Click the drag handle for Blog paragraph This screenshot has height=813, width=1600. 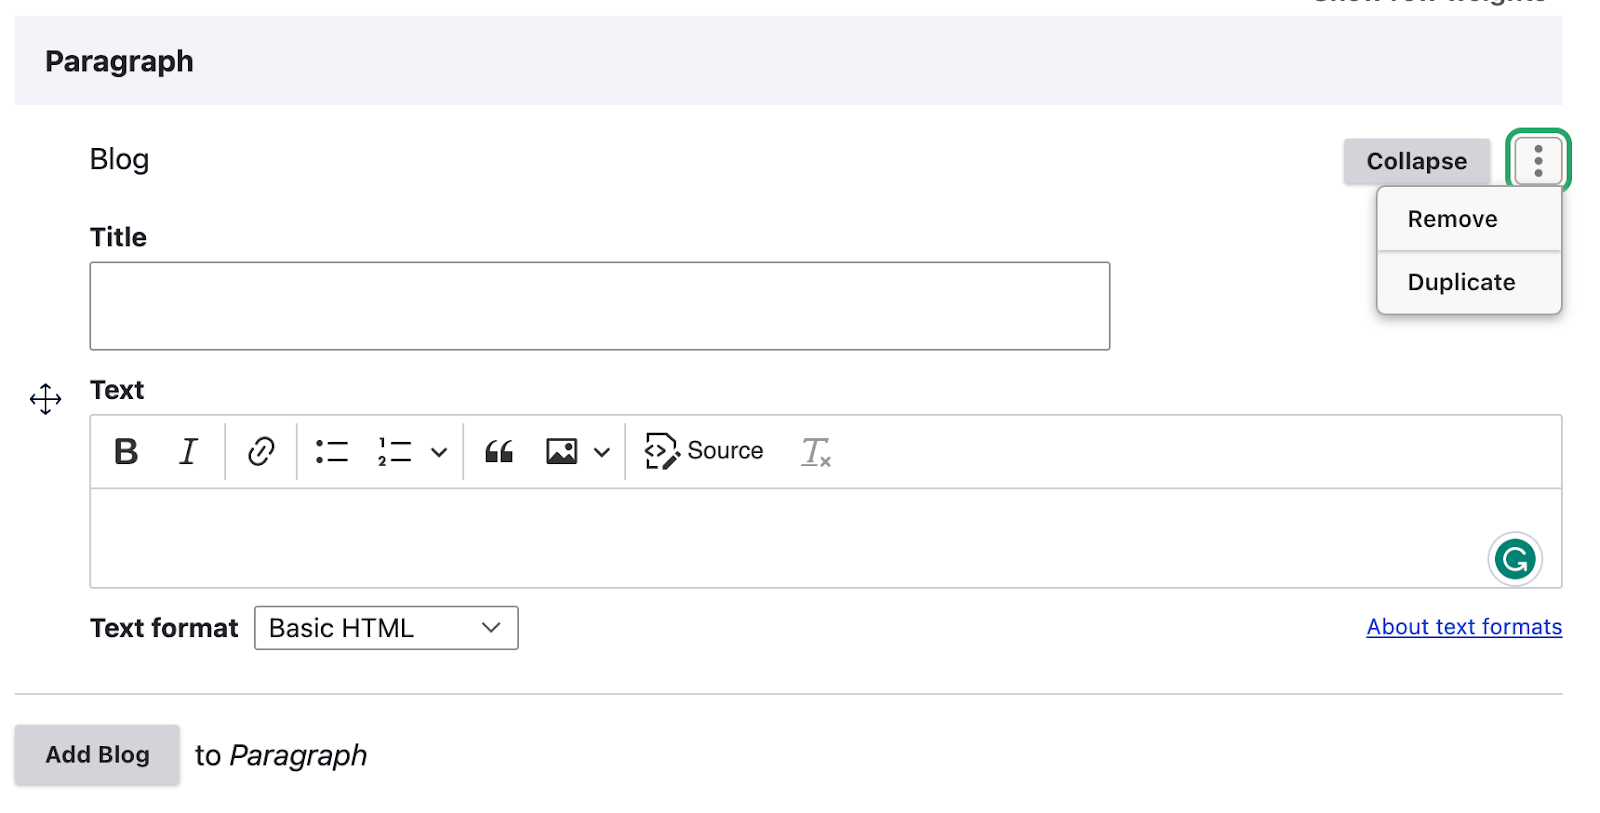pos(46,399)
